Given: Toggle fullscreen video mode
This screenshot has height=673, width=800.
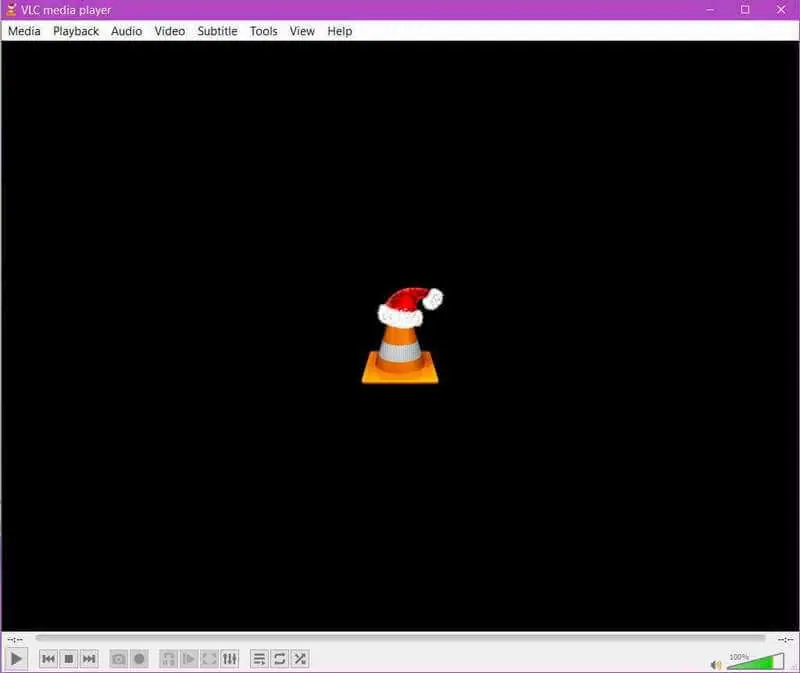Looking at the screenshot, I should point(209,659).
